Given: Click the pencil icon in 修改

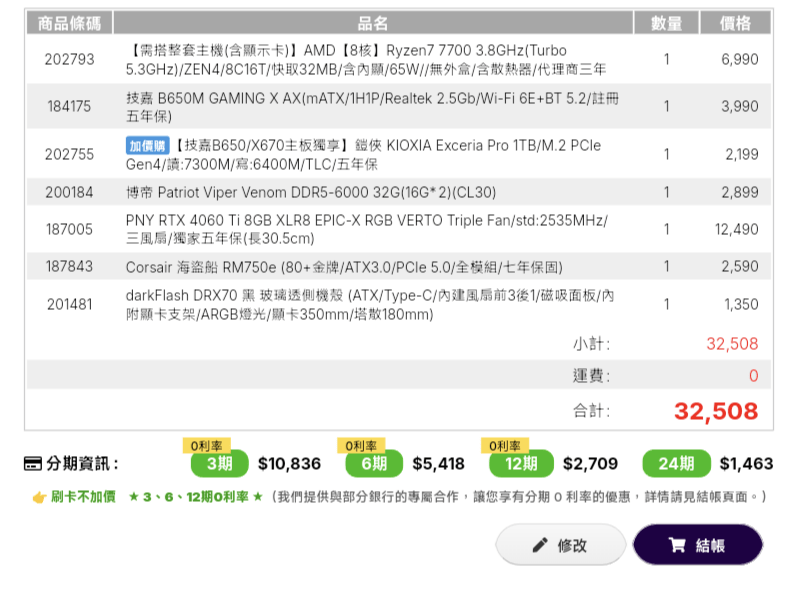Looking at the screenshot, I should [x=540, y=545].
